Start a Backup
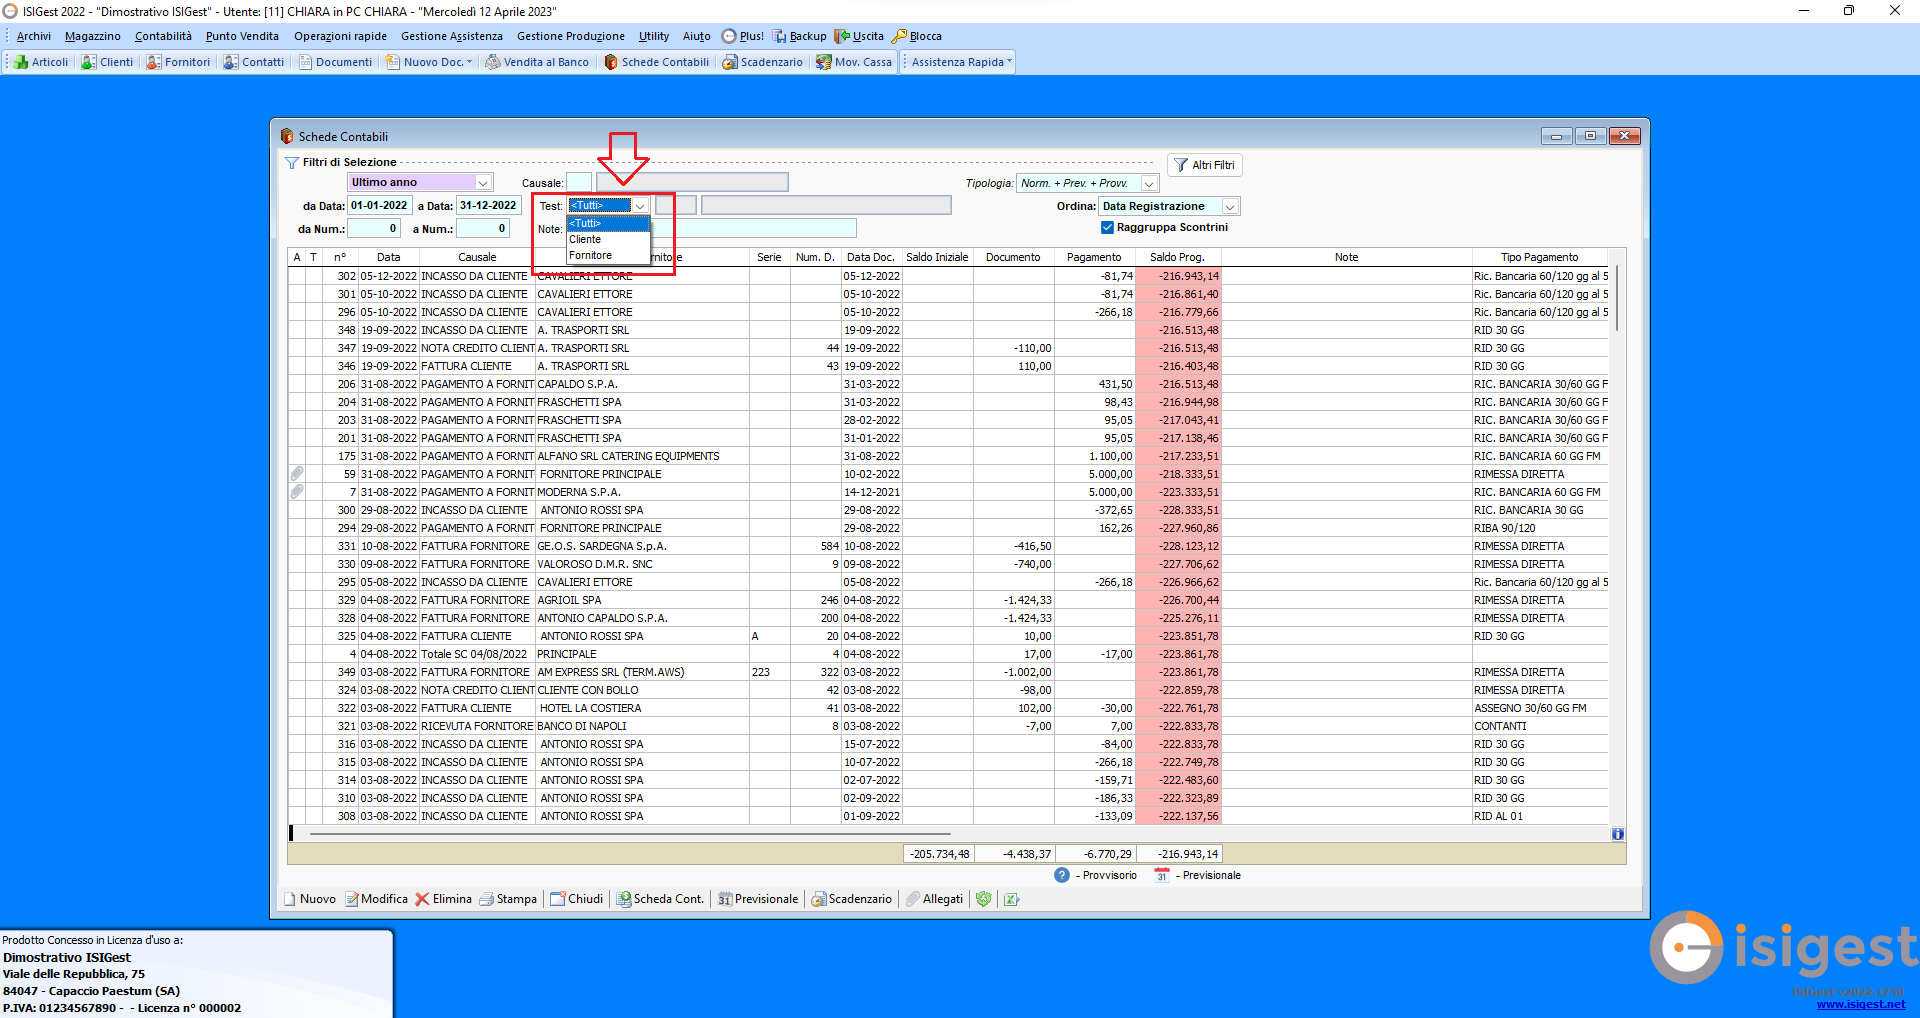1920x1018 pixels. (x=800, y=36)
